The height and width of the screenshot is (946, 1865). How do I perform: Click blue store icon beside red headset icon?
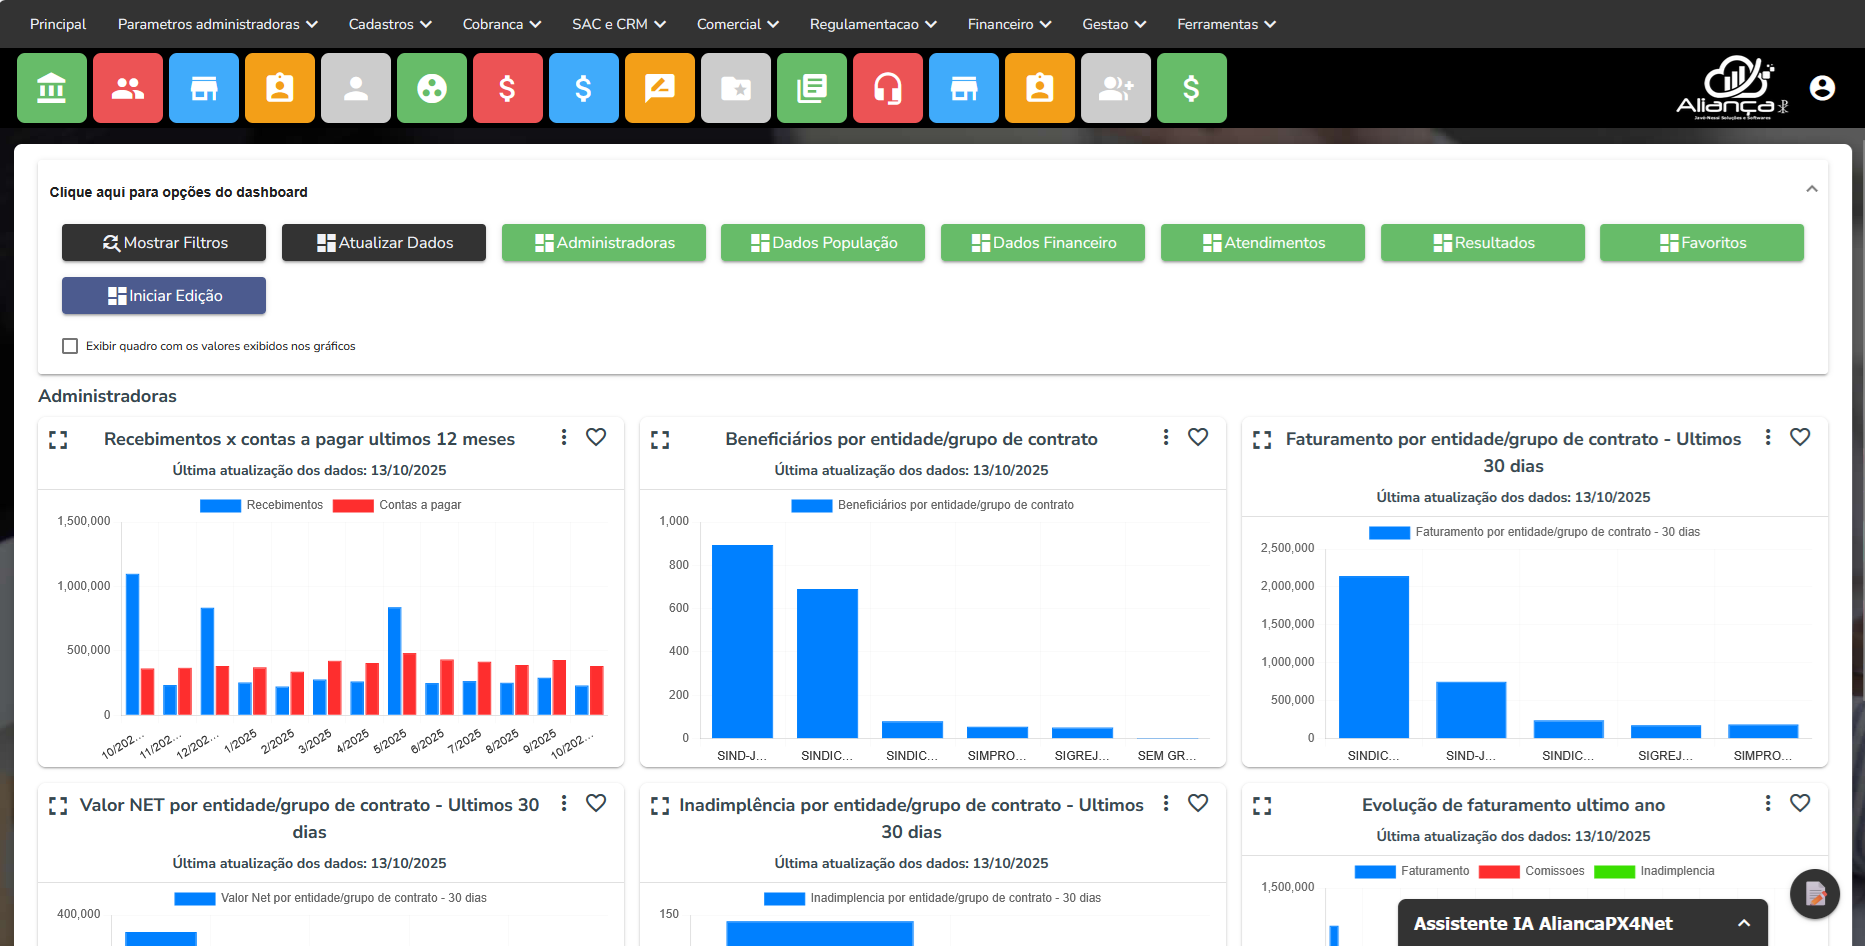pos(964,89)
